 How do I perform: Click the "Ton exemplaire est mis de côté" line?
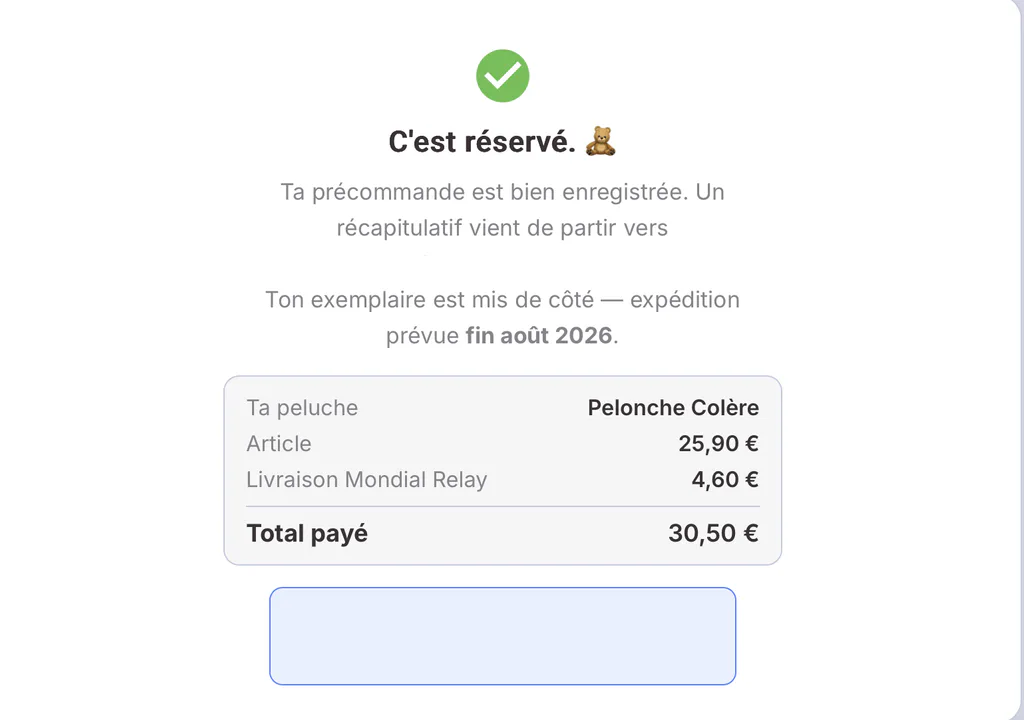click(430, 300)
